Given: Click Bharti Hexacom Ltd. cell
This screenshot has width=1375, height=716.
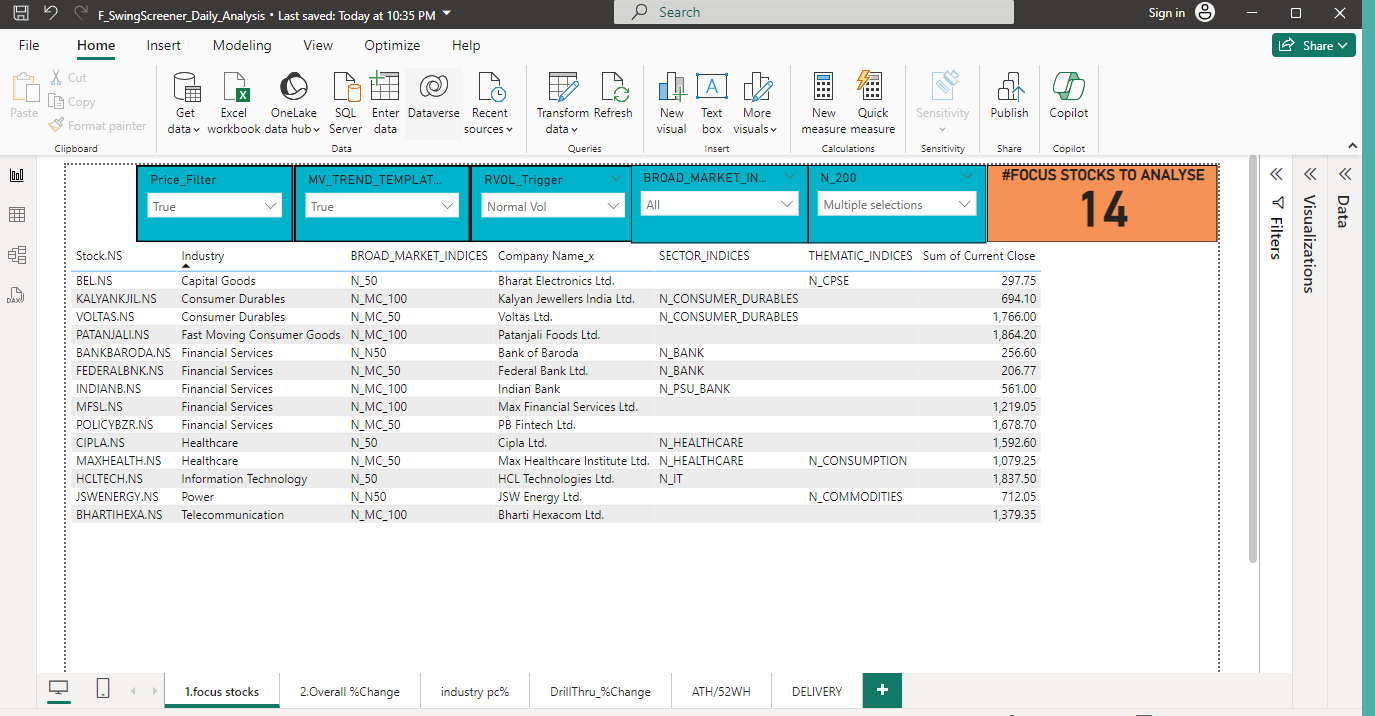Looking at the screenshot, I should point(551,515).
